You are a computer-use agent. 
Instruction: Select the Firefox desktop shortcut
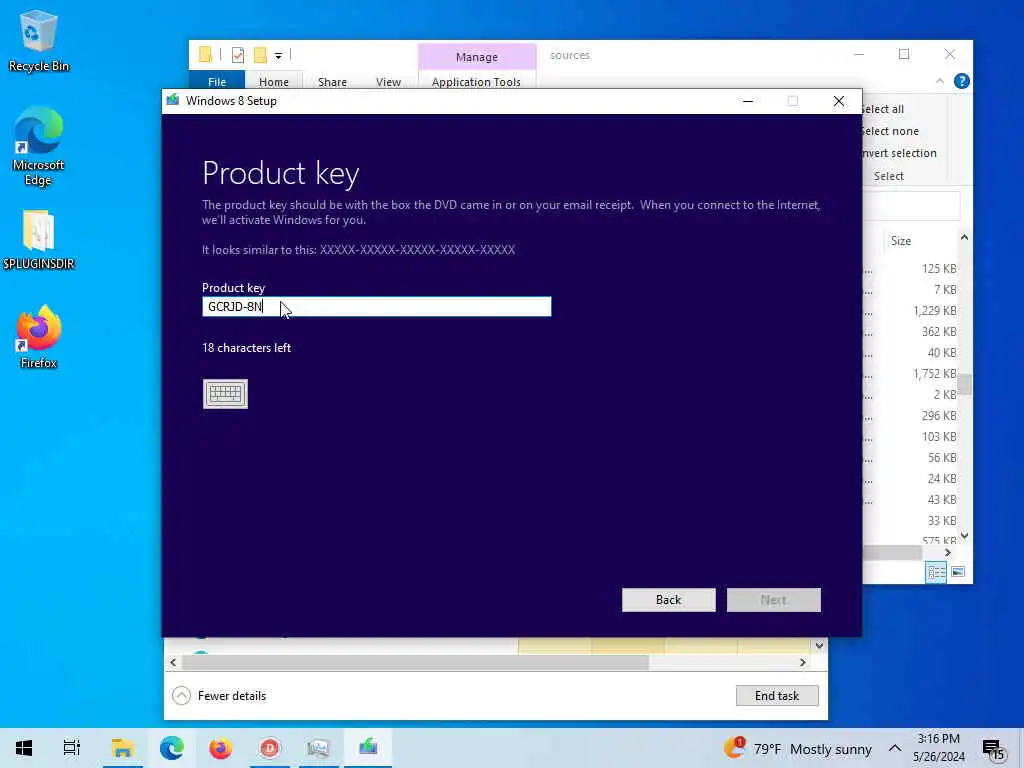pyautogui.click(x=39, y=338)
